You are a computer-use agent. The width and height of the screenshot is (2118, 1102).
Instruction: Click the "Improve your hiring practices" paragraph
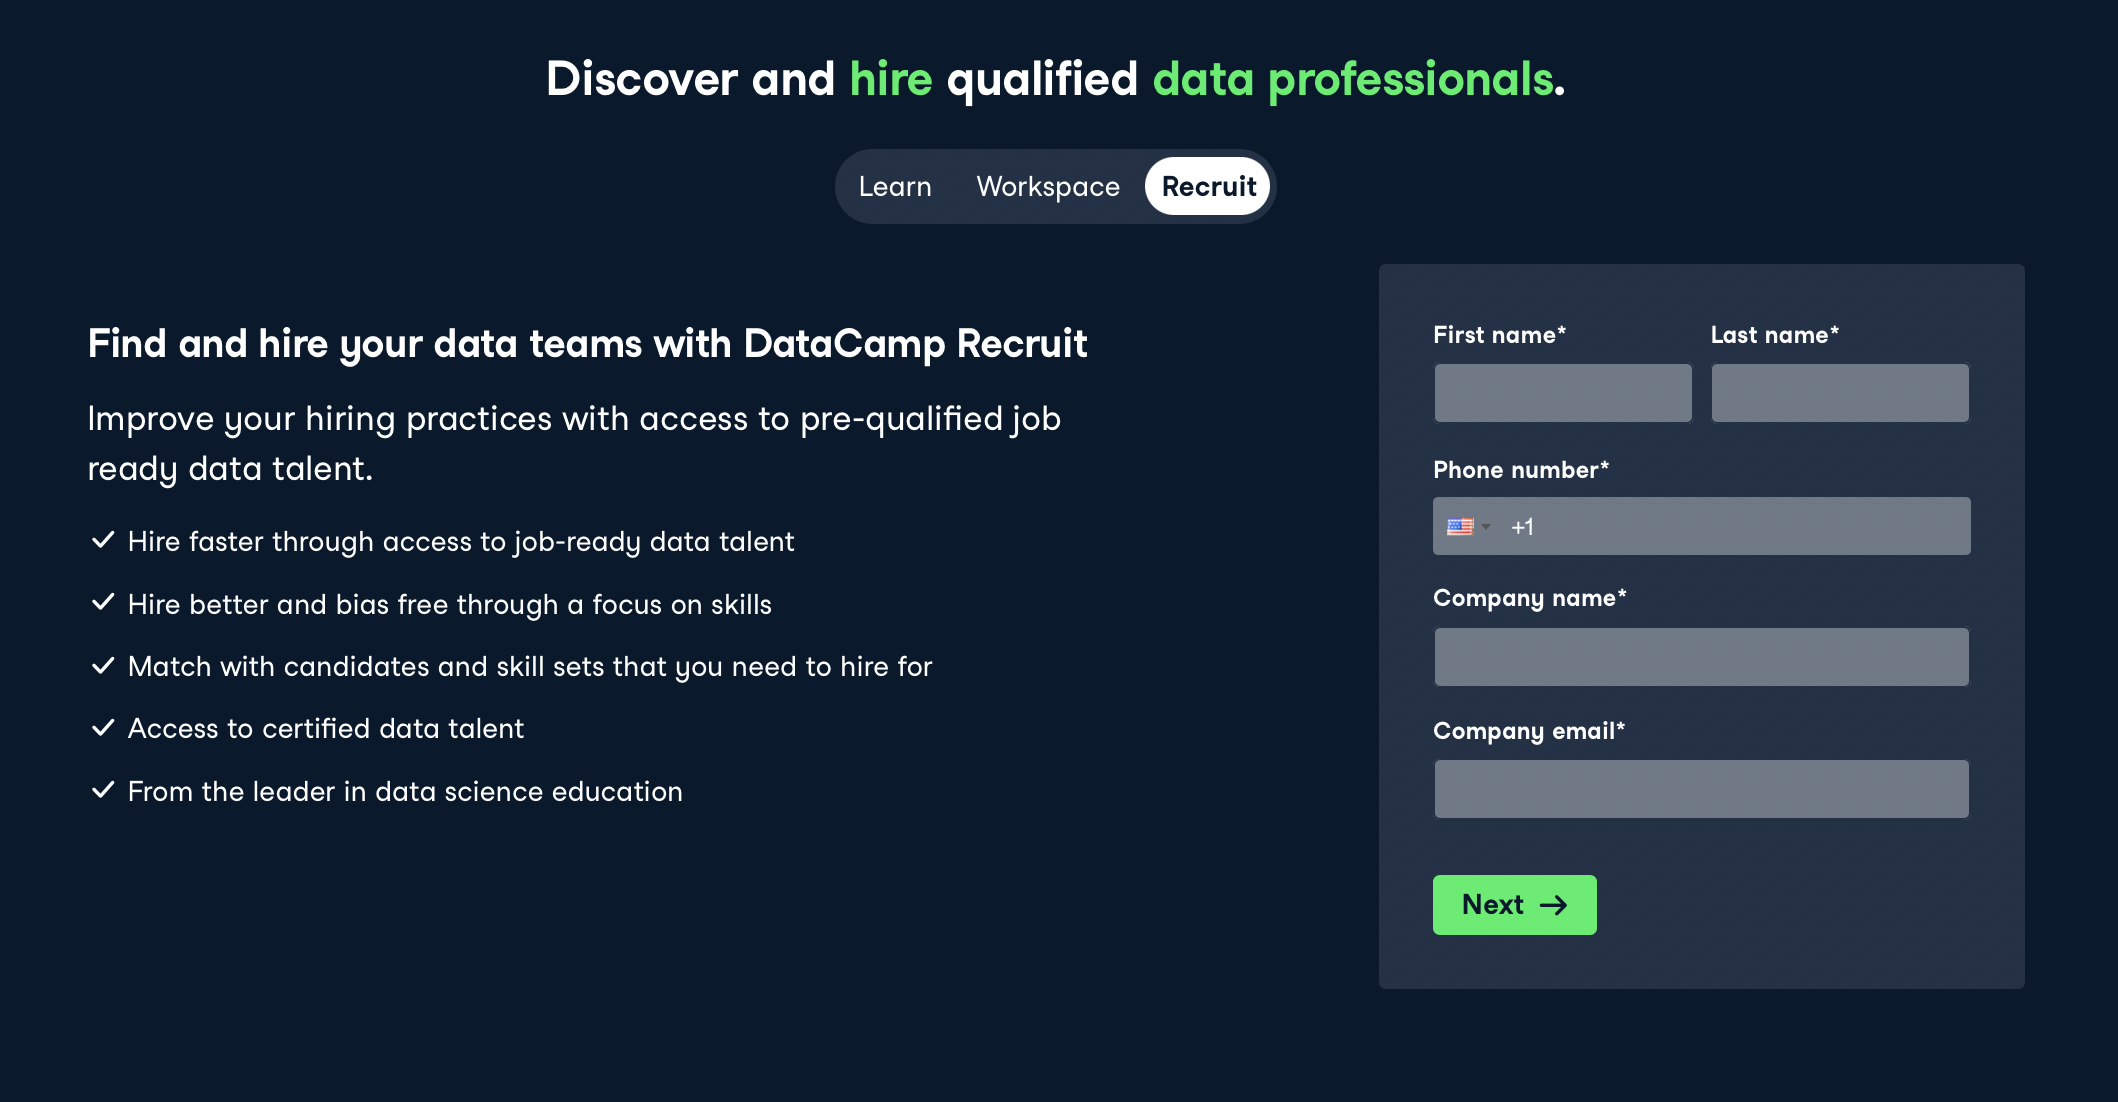tap(574, 443)
